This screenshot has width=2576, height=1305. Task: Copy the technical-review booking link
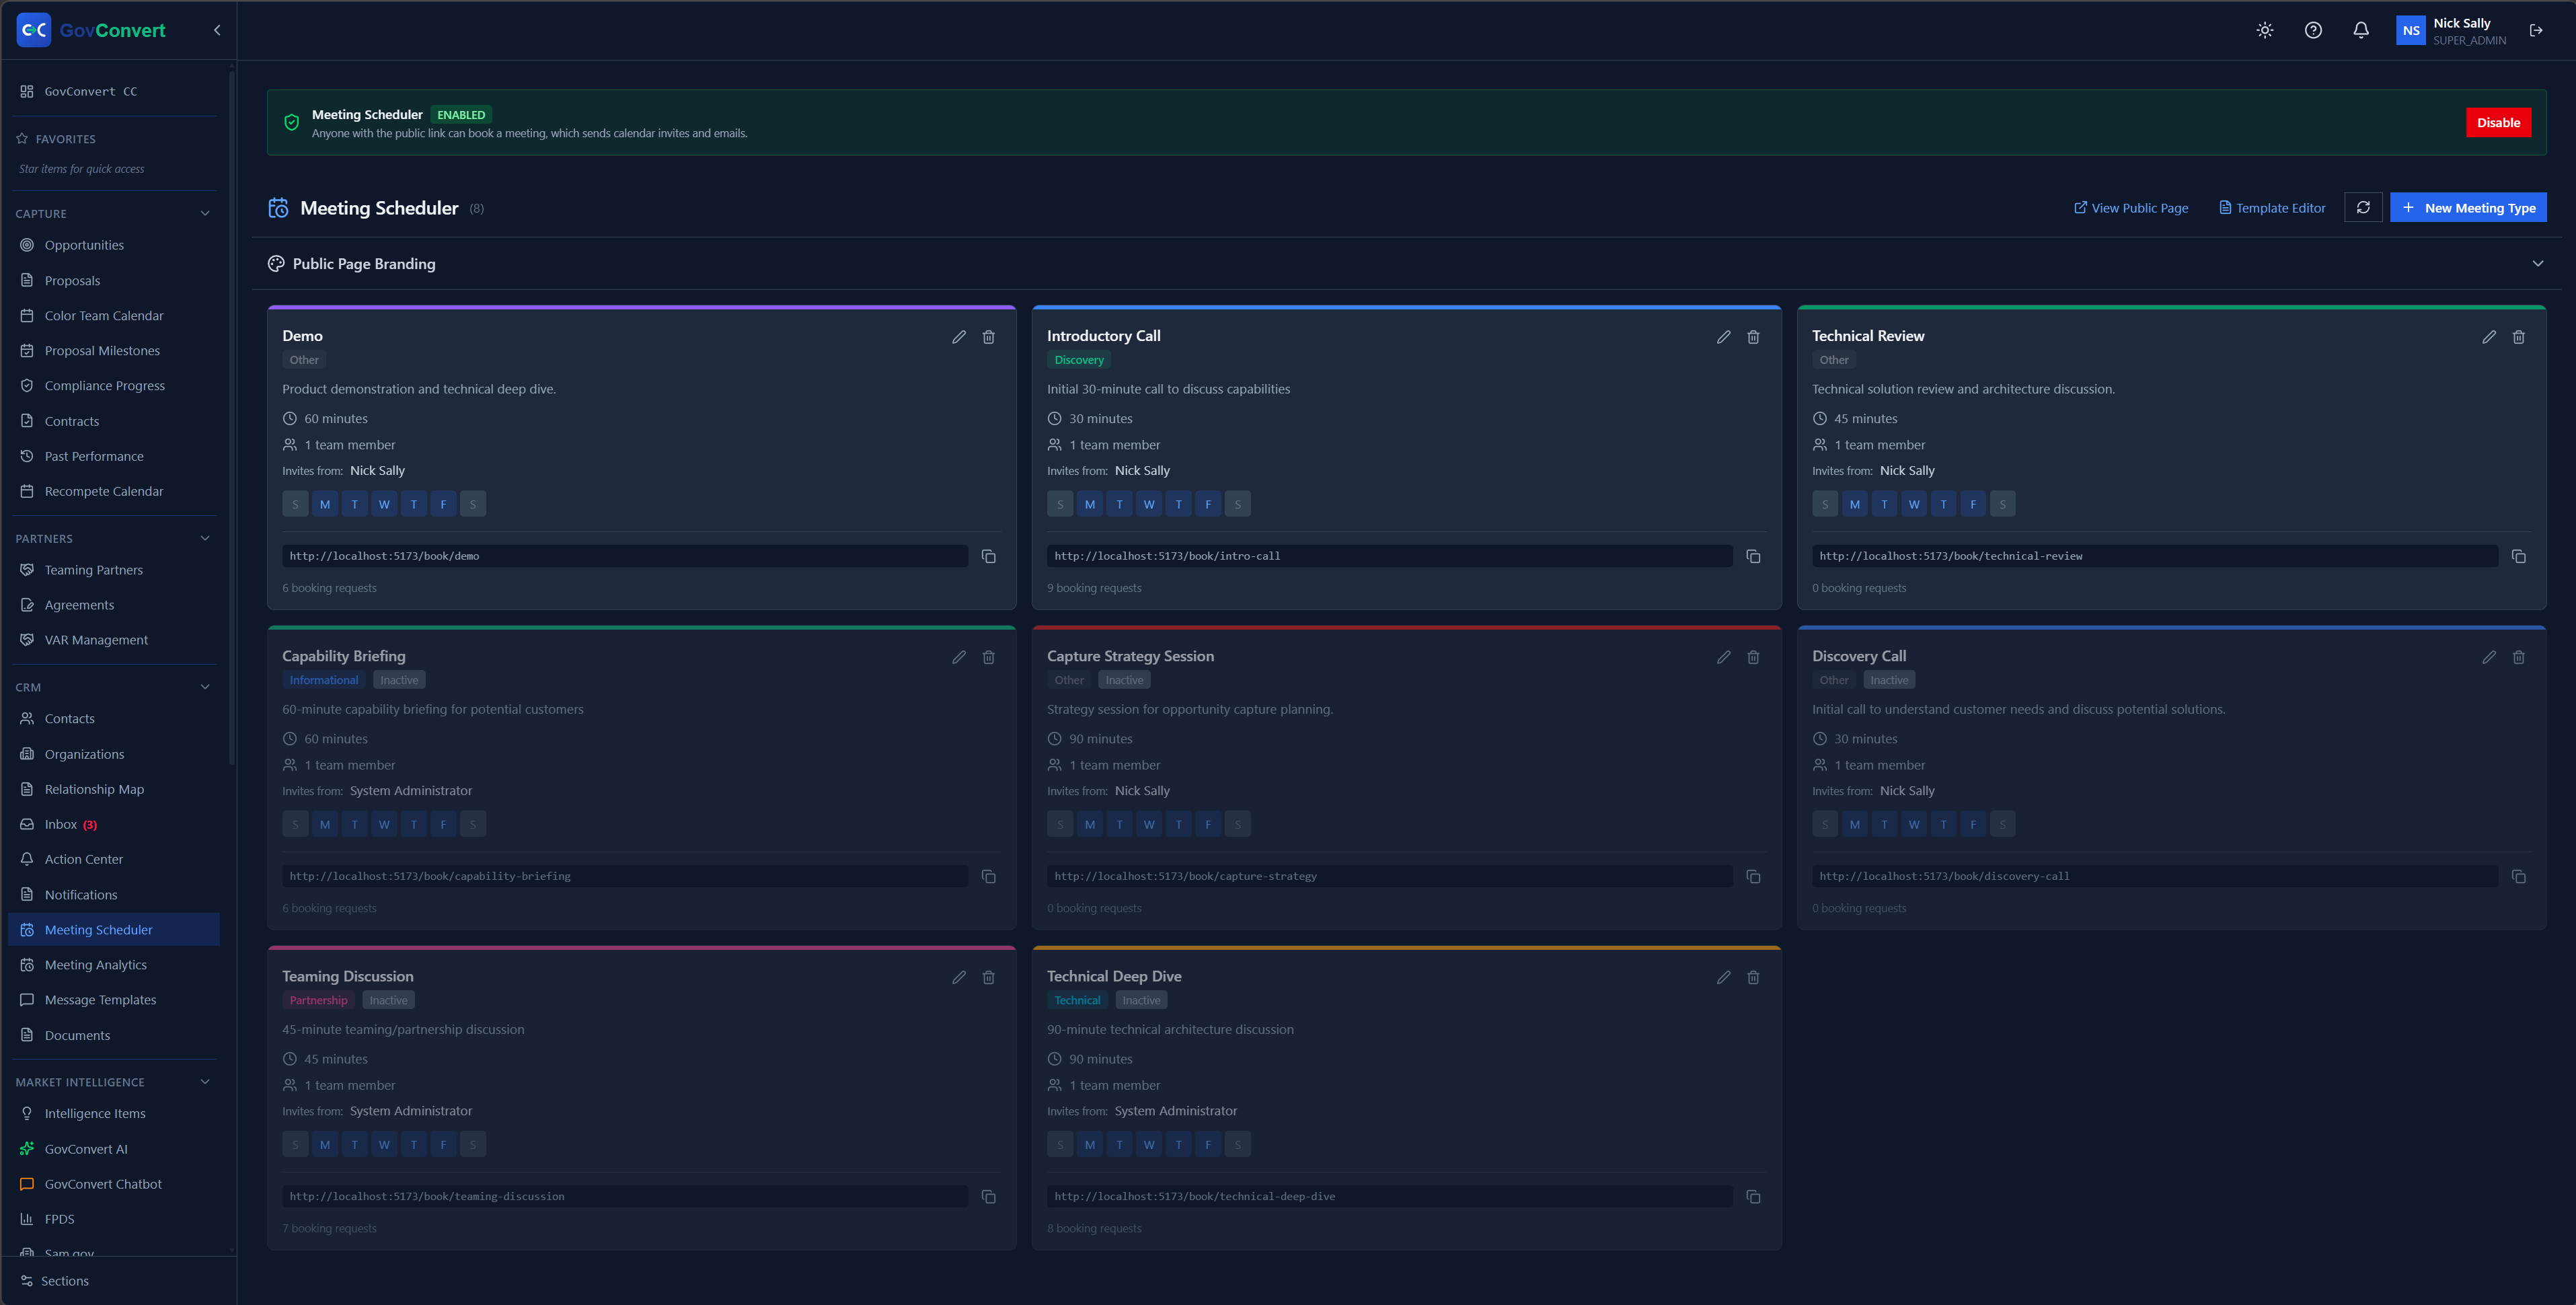(x=2518, y=556)
